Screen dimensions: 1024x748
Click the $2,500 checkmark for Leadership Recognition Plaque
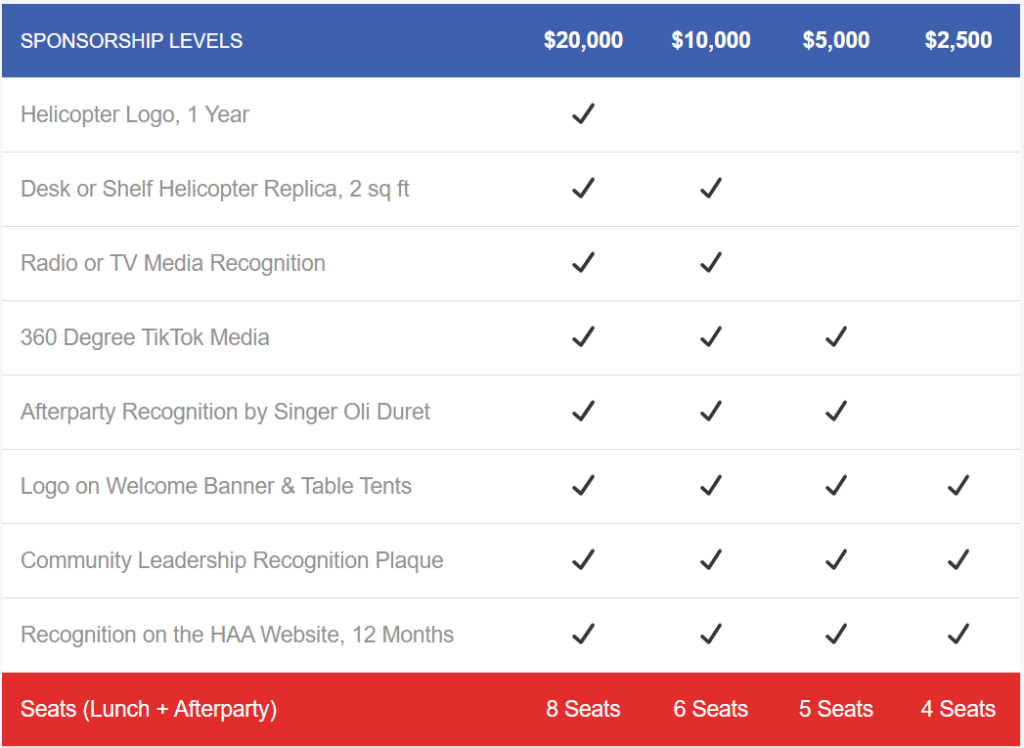[x=958, y=560]
